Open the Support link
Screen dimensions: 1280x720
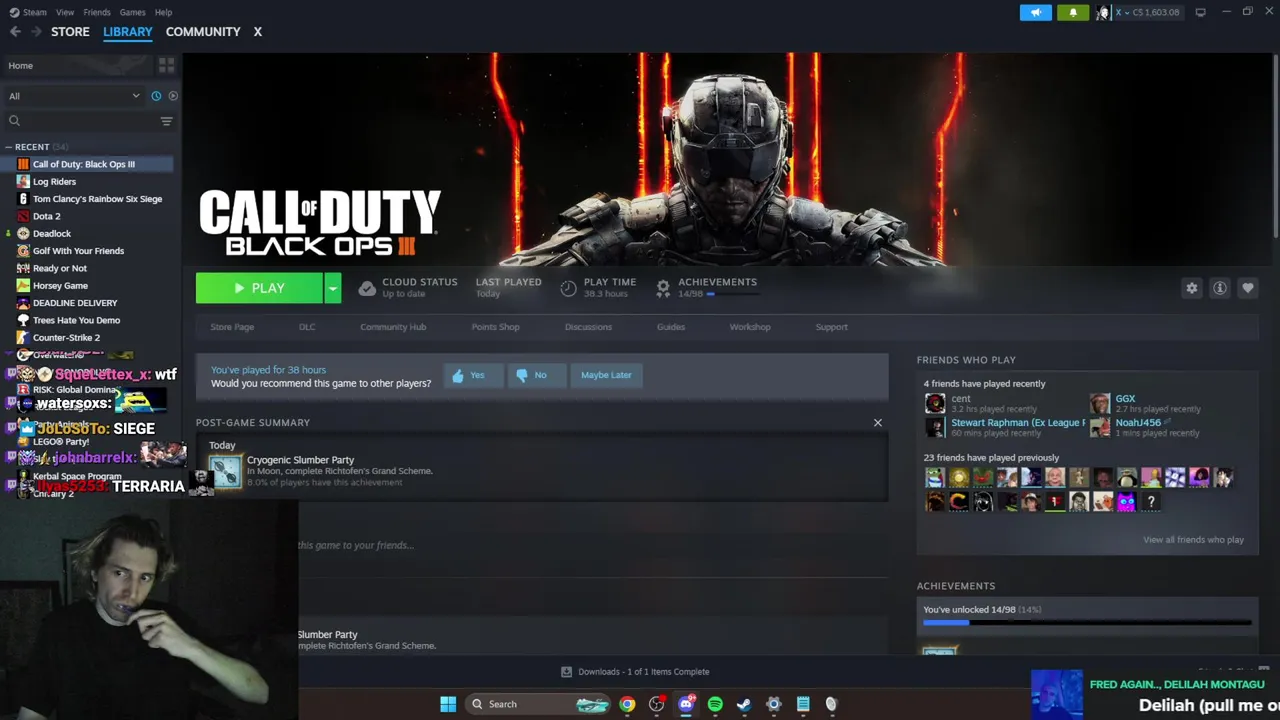[x=831, y=327]
